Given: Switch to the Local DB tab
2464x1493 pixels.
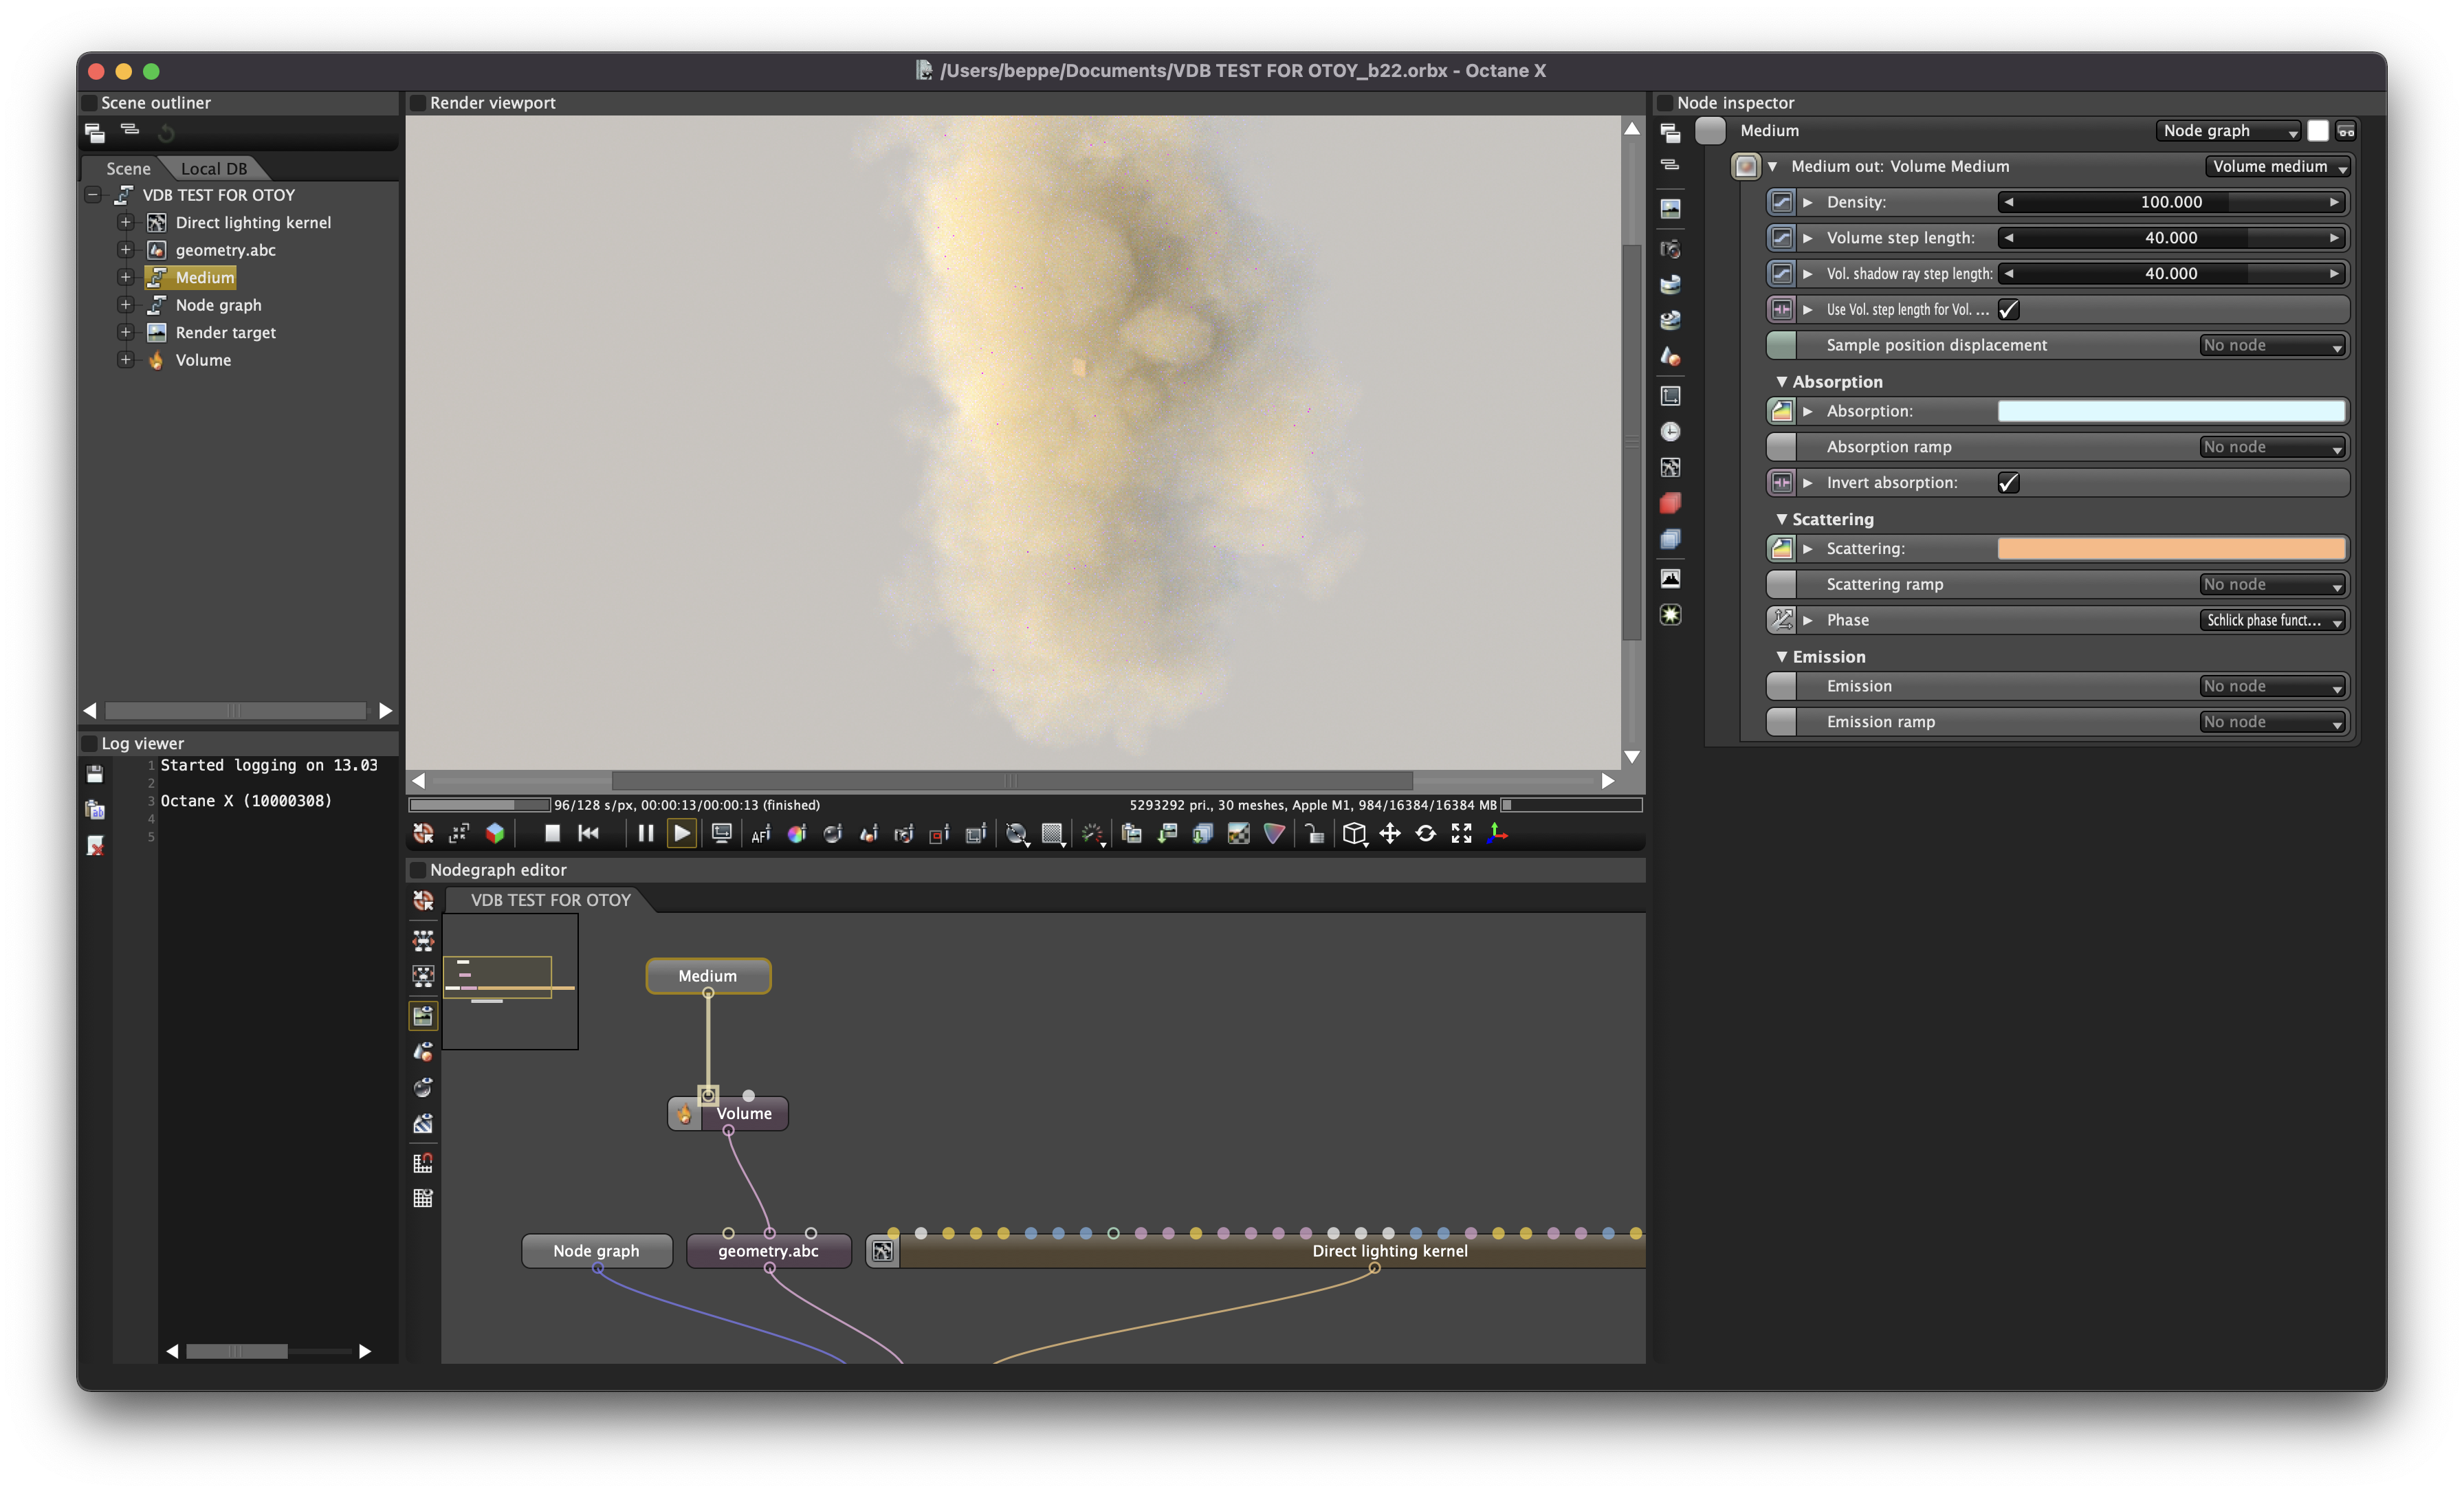Looking at the screenshot, I should tap(214, 169).
